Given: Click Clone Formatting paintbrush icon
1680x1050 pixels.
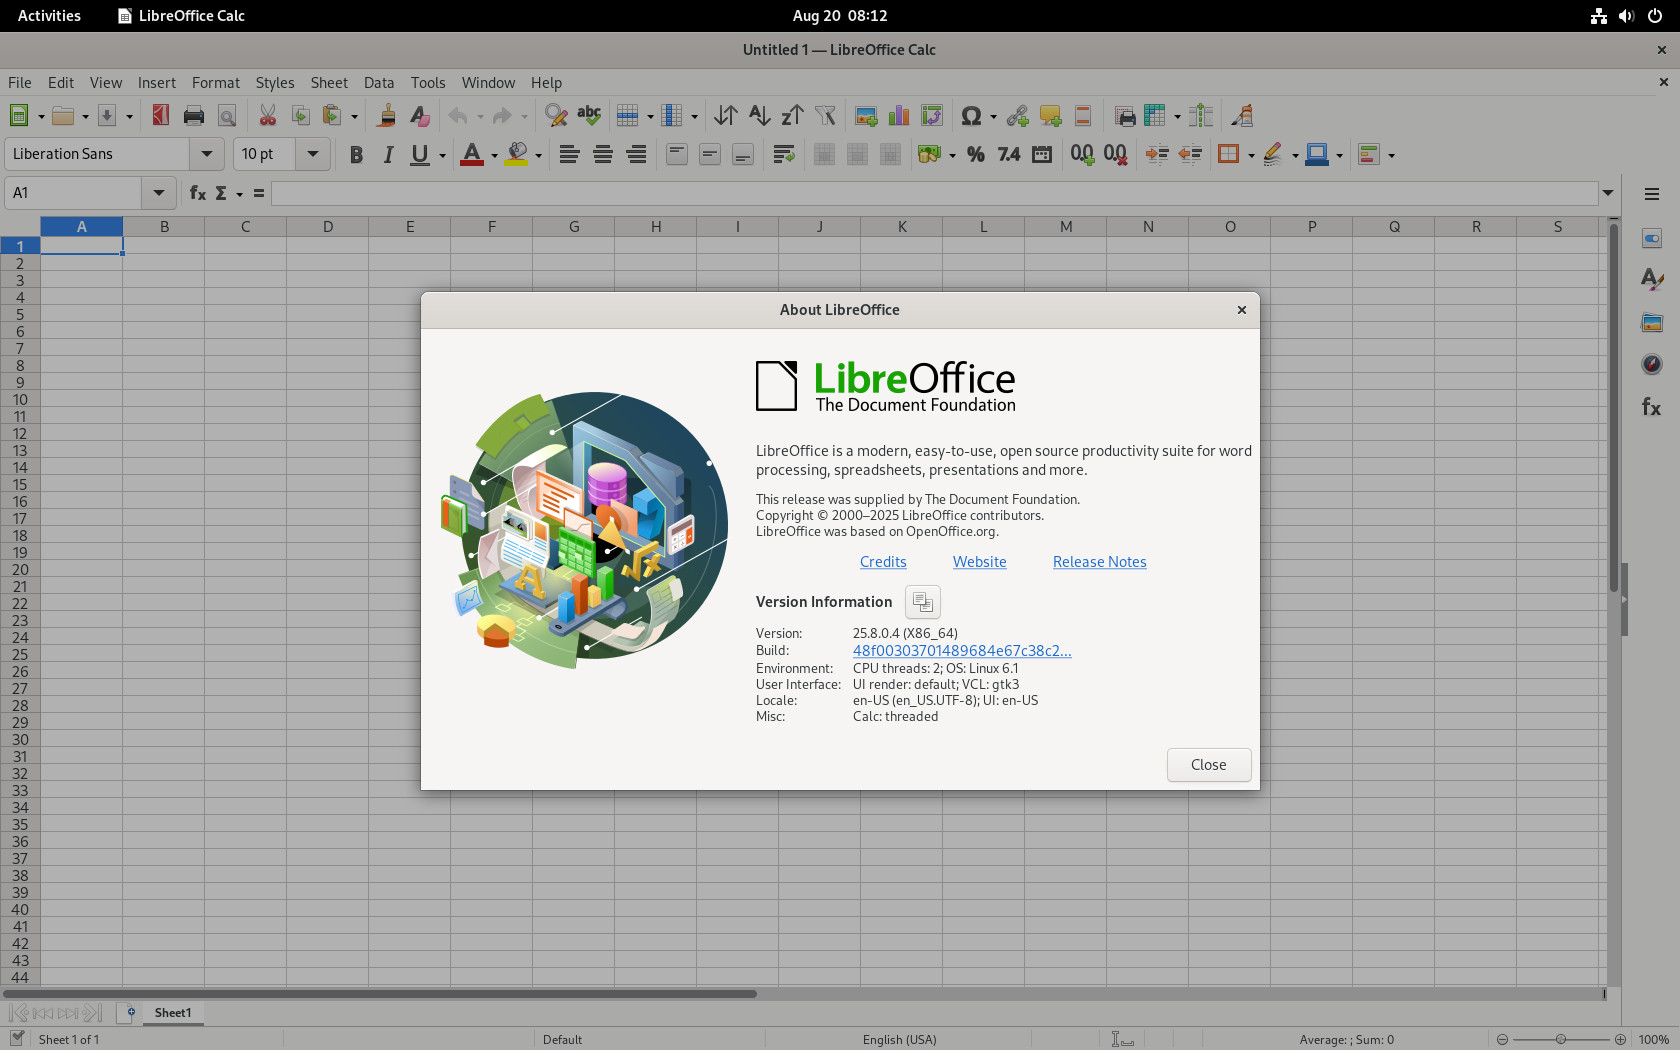Looking at the screenshot, I should click(x=386, y=116).
